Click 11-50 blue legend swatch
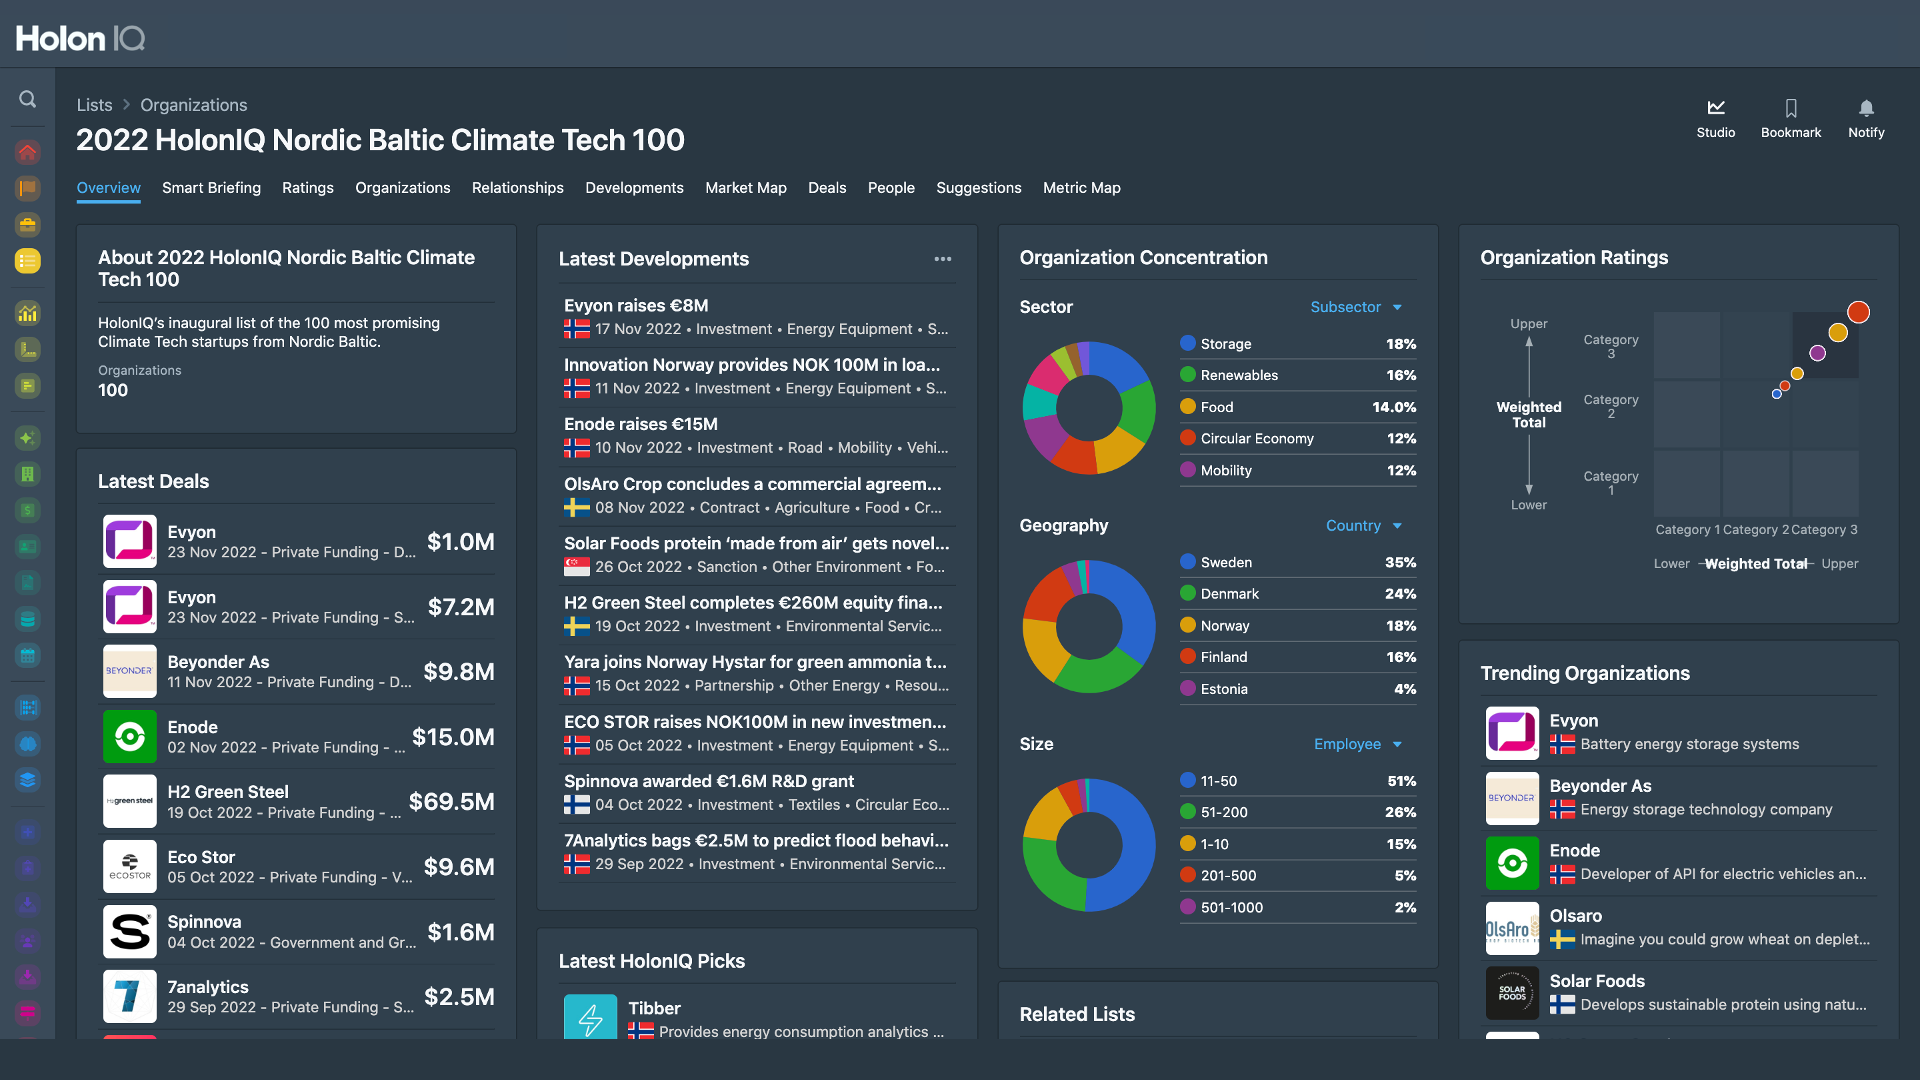 click(x=1188, y=781)
